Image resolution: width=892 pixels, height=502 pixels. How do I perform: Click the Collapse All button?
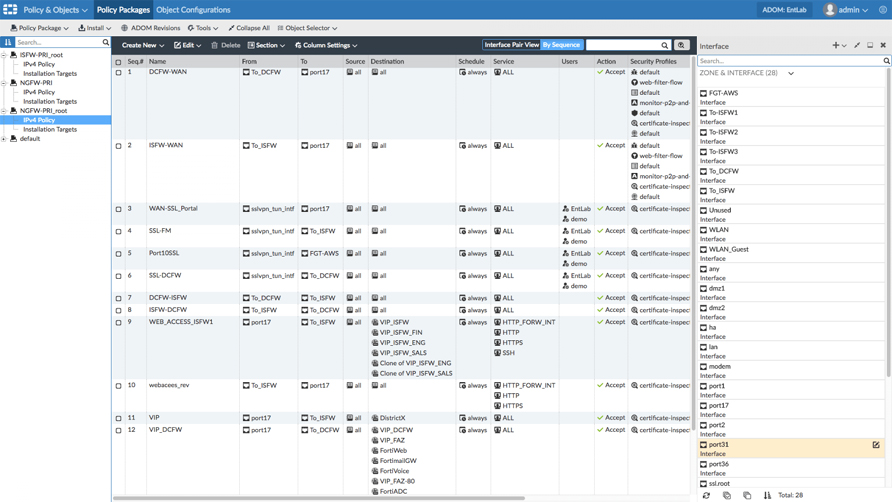(x=249, y=28)
